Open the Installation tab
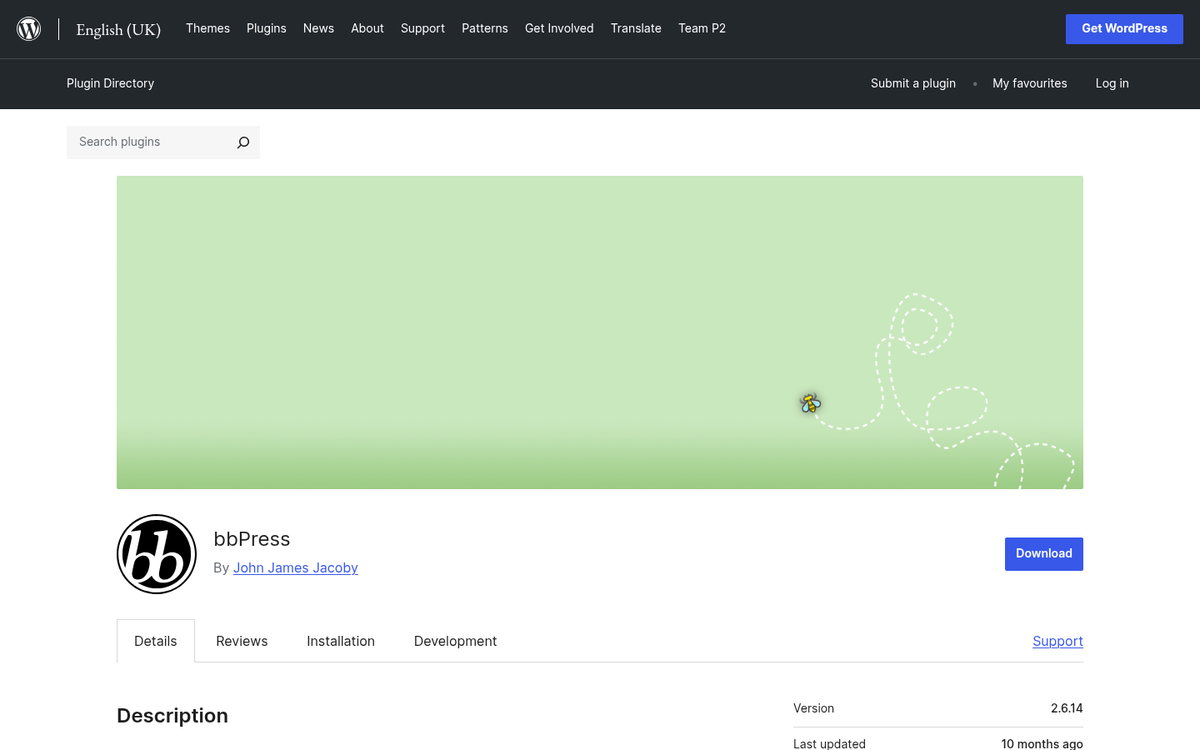1200x750 pixels. tap(340, 640)
